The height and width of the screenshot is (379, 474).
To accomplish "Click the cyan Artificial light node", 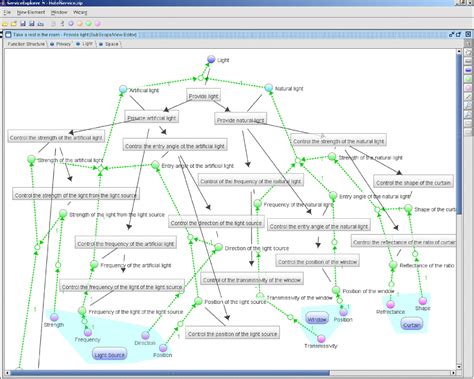I will [123, 89].
